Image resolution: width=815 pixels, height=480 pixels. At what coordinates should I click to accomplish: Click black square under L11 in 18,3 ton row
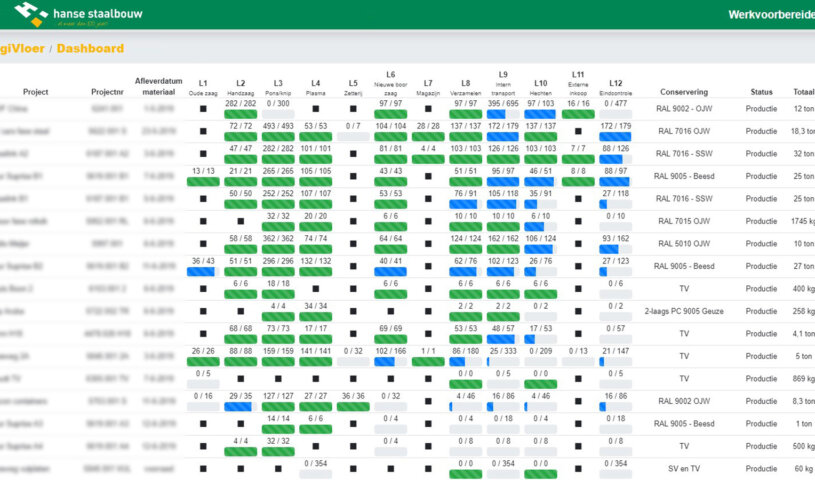pos(578,131)
